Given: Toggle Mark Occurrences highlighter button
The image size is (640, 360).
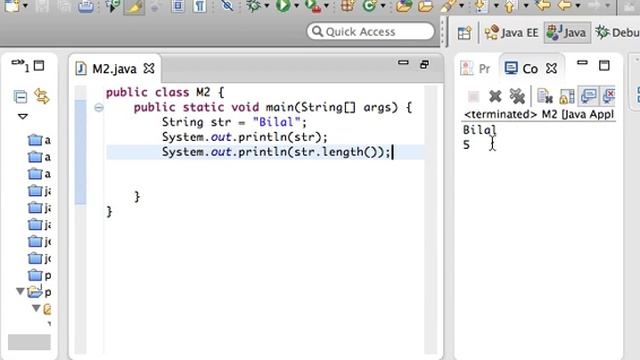Looking at the screenshot, I should 134,7.
